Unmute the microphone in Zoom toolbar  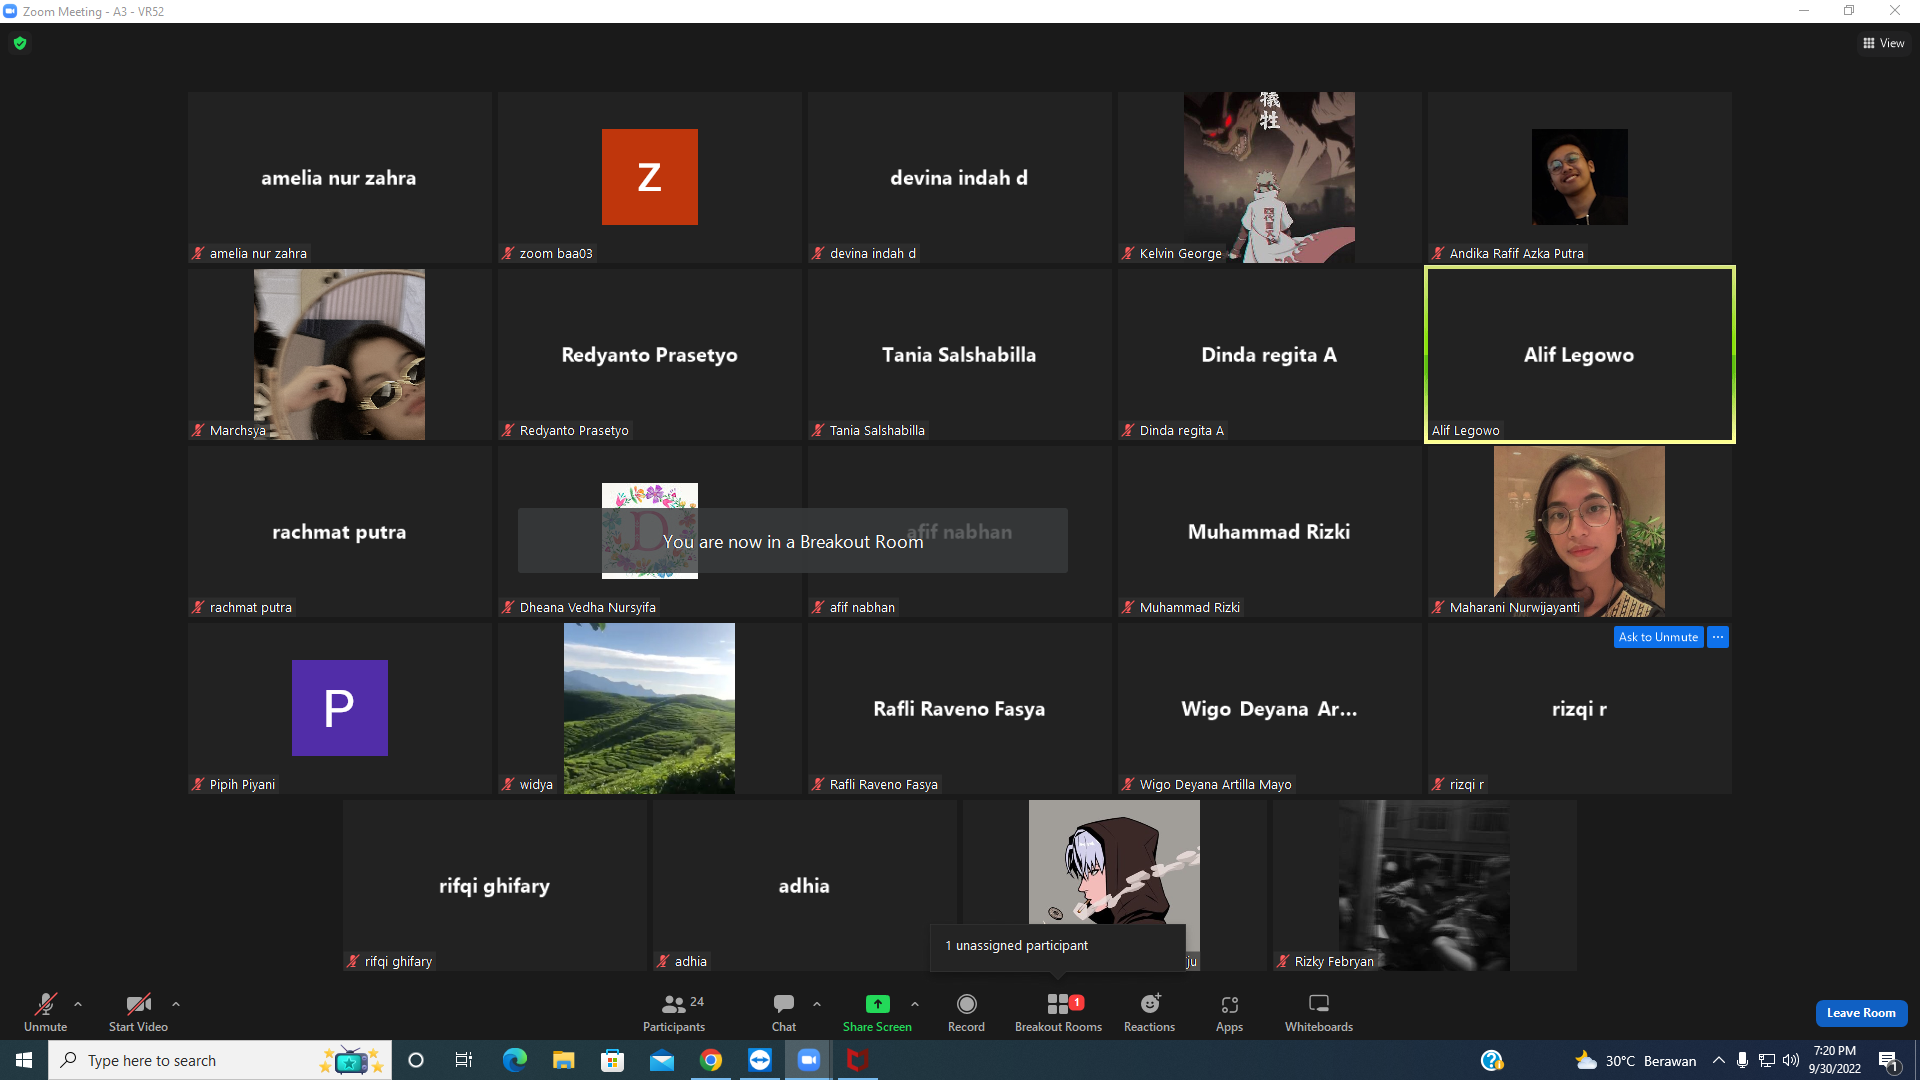click(46, 1011)
